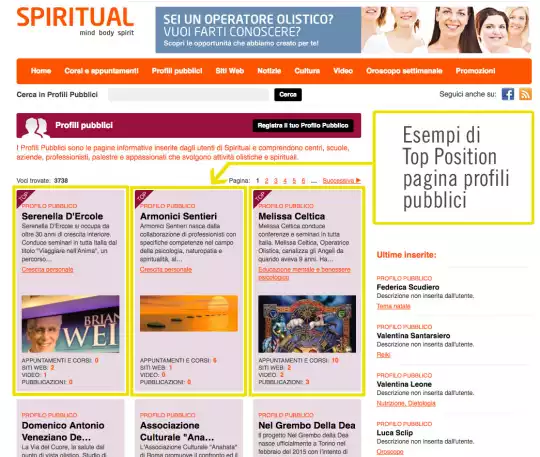Go to page 3 of results
The width and height of the screenshot is (540, 457).
(x=276, y=181)
